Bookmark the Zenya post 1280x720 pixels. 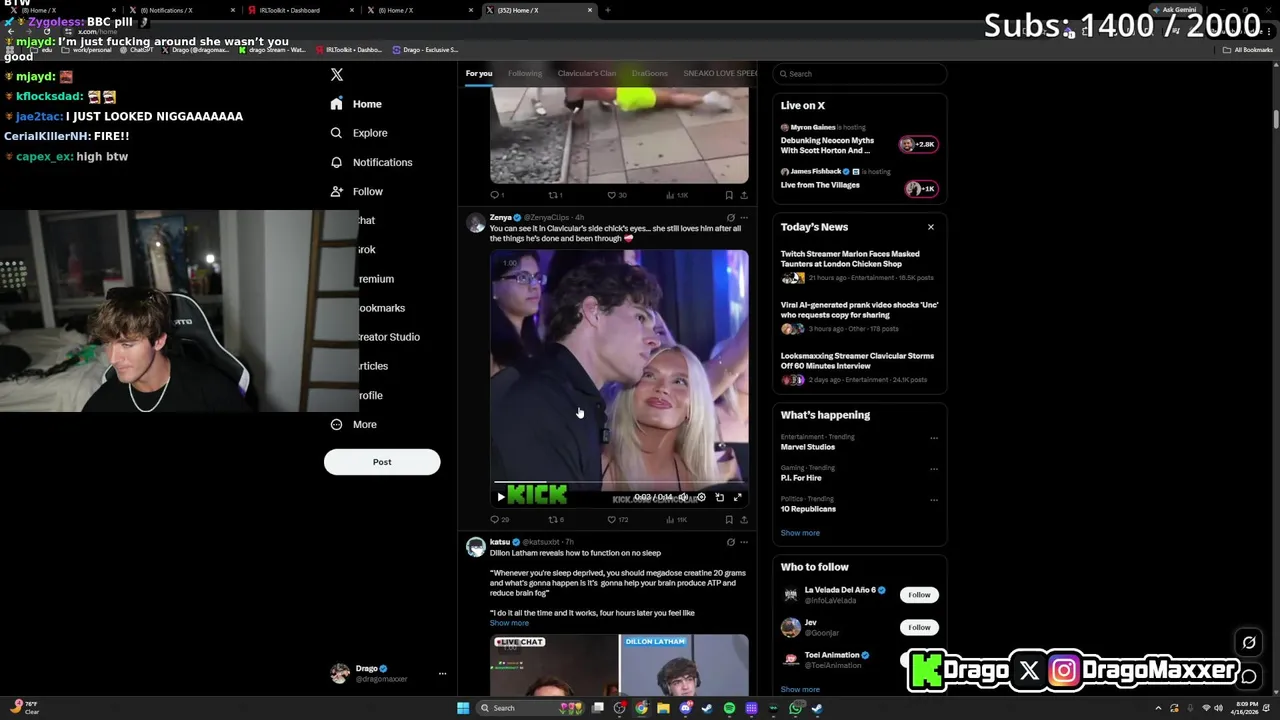[x=729, y=520]
